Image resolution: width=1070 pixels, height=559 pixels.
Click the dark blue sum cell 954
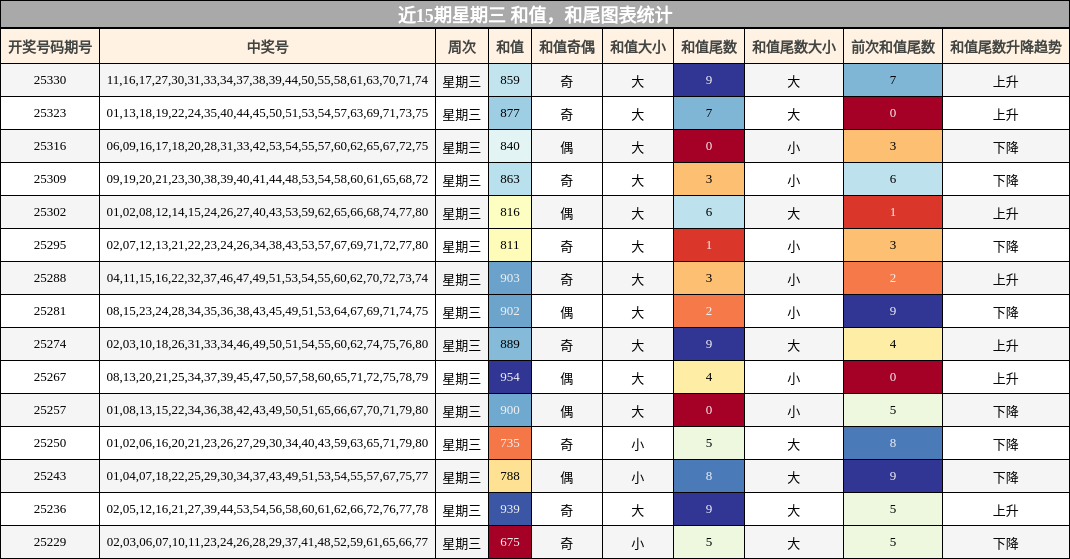click(510, 377)
